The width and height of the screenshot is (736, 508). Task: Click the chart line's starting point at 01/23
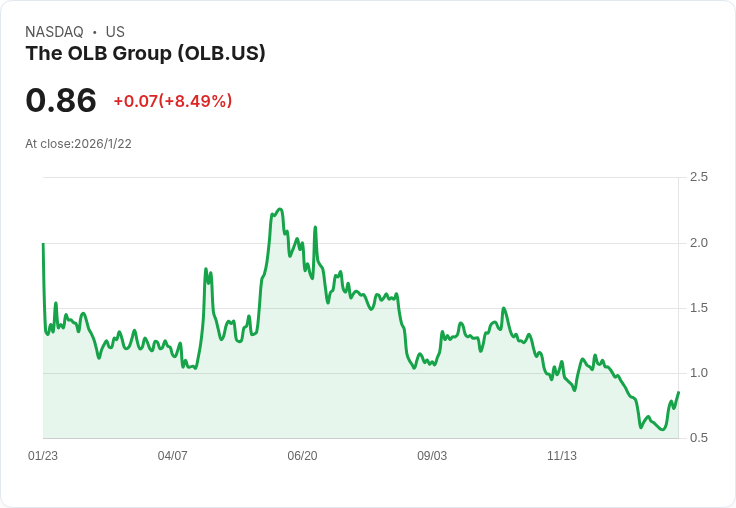click(x=43, y=244)
